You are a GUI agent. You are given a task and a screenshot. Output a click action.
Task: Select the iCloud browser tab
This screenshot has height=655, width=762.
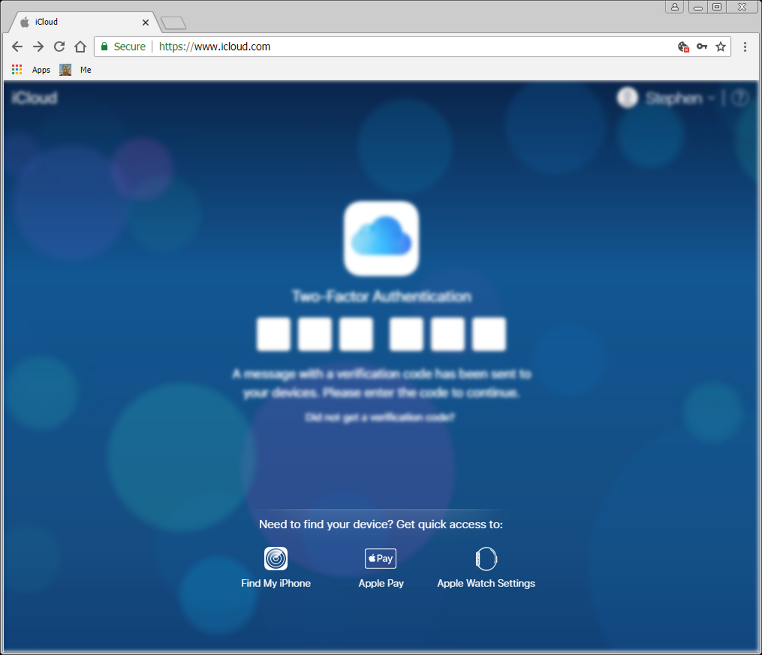83,22
